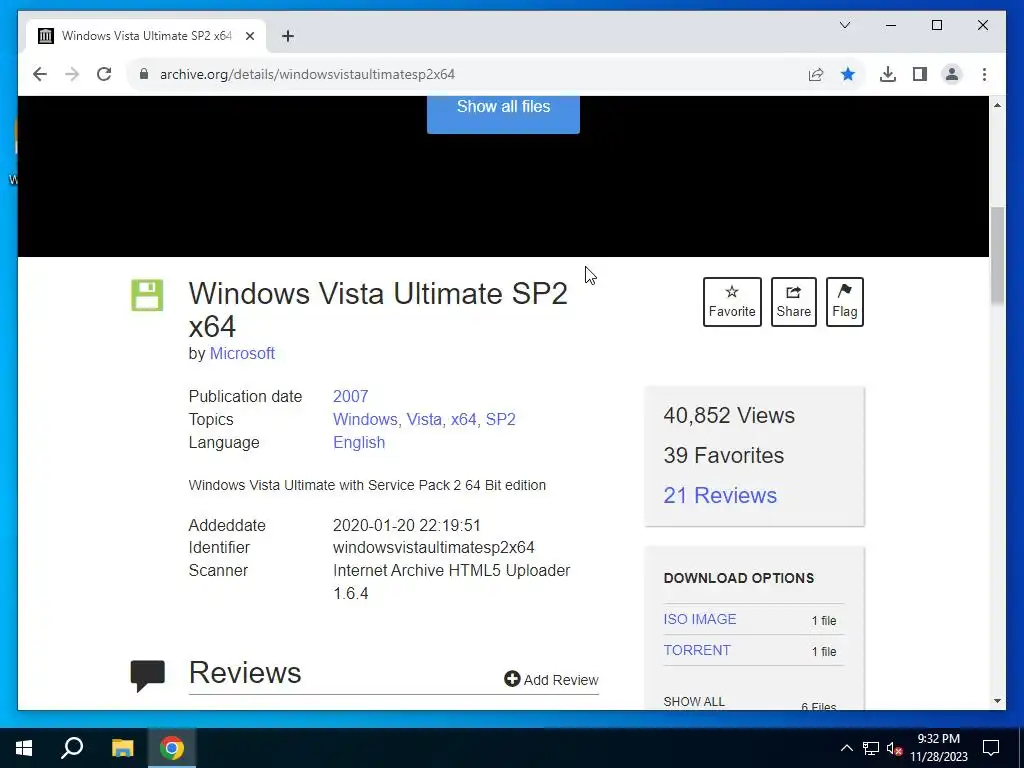Click the forward navigation arrow
The image size is (1024, 768).
(x=72, y=74)
